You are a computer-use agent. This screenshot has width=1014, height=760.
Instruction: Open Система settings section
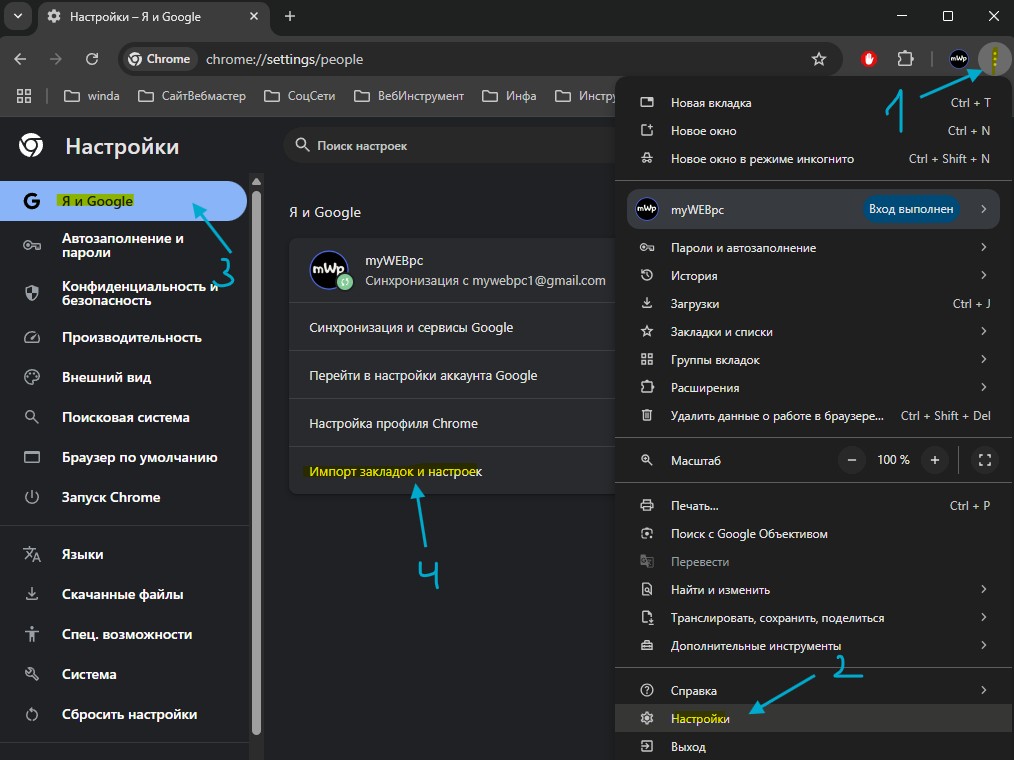pos(124,674)
